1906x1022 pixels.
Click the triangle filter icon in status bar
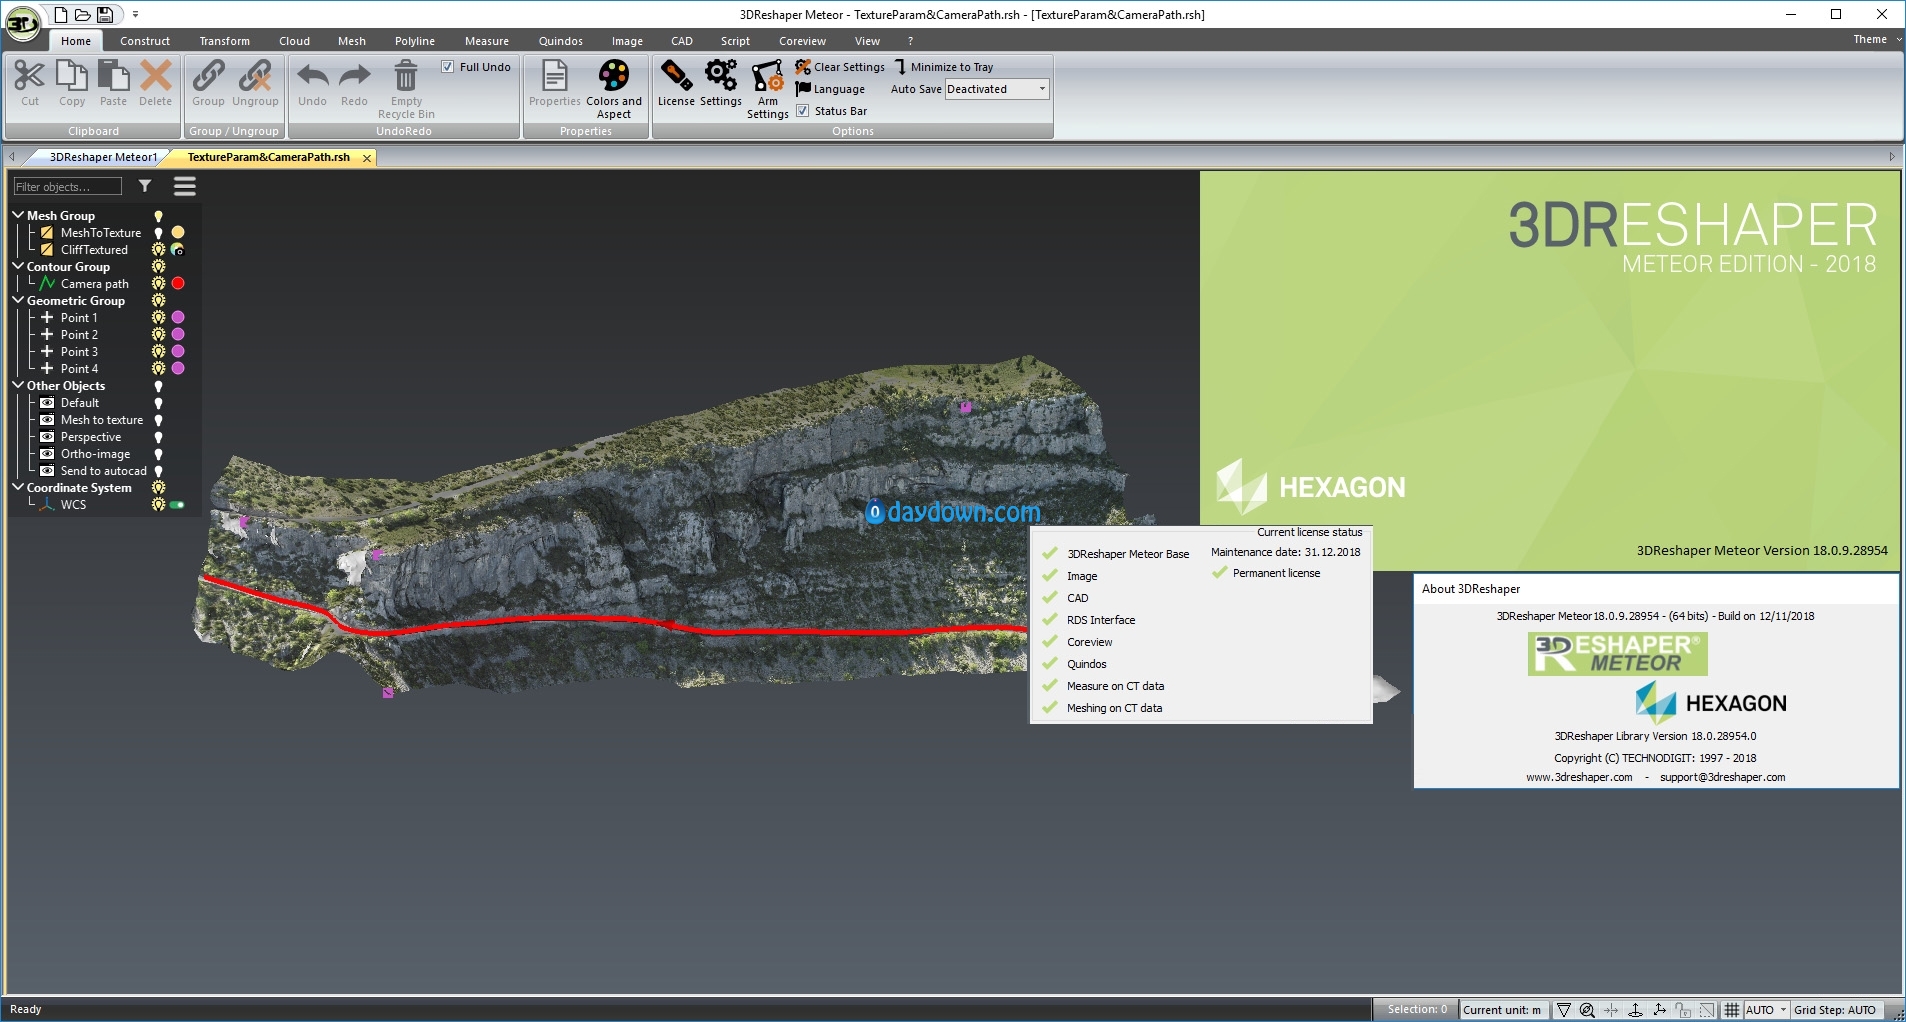tap(1564, 1010)
